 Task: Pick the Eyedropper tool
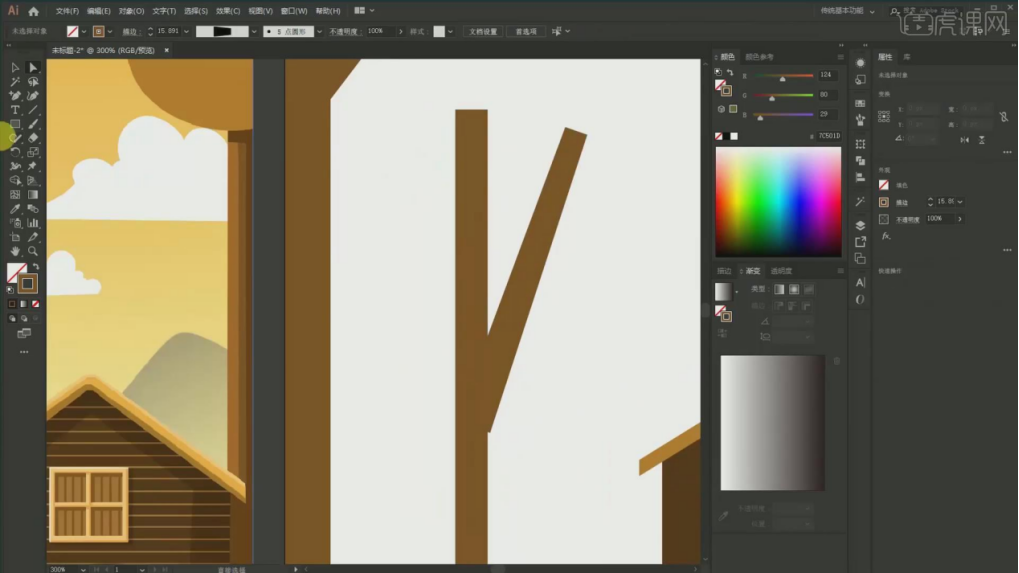point(15,209)
